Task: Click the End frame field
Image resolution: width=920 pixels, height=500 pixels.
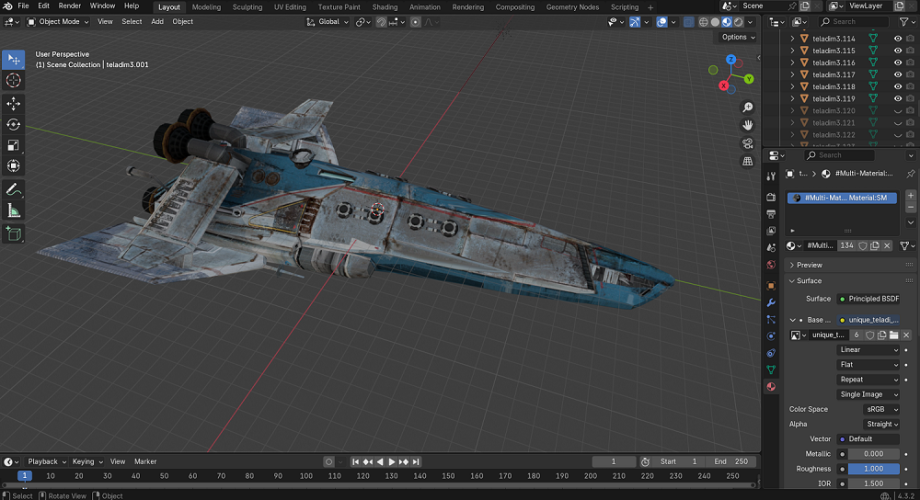Action: point(732,462)
